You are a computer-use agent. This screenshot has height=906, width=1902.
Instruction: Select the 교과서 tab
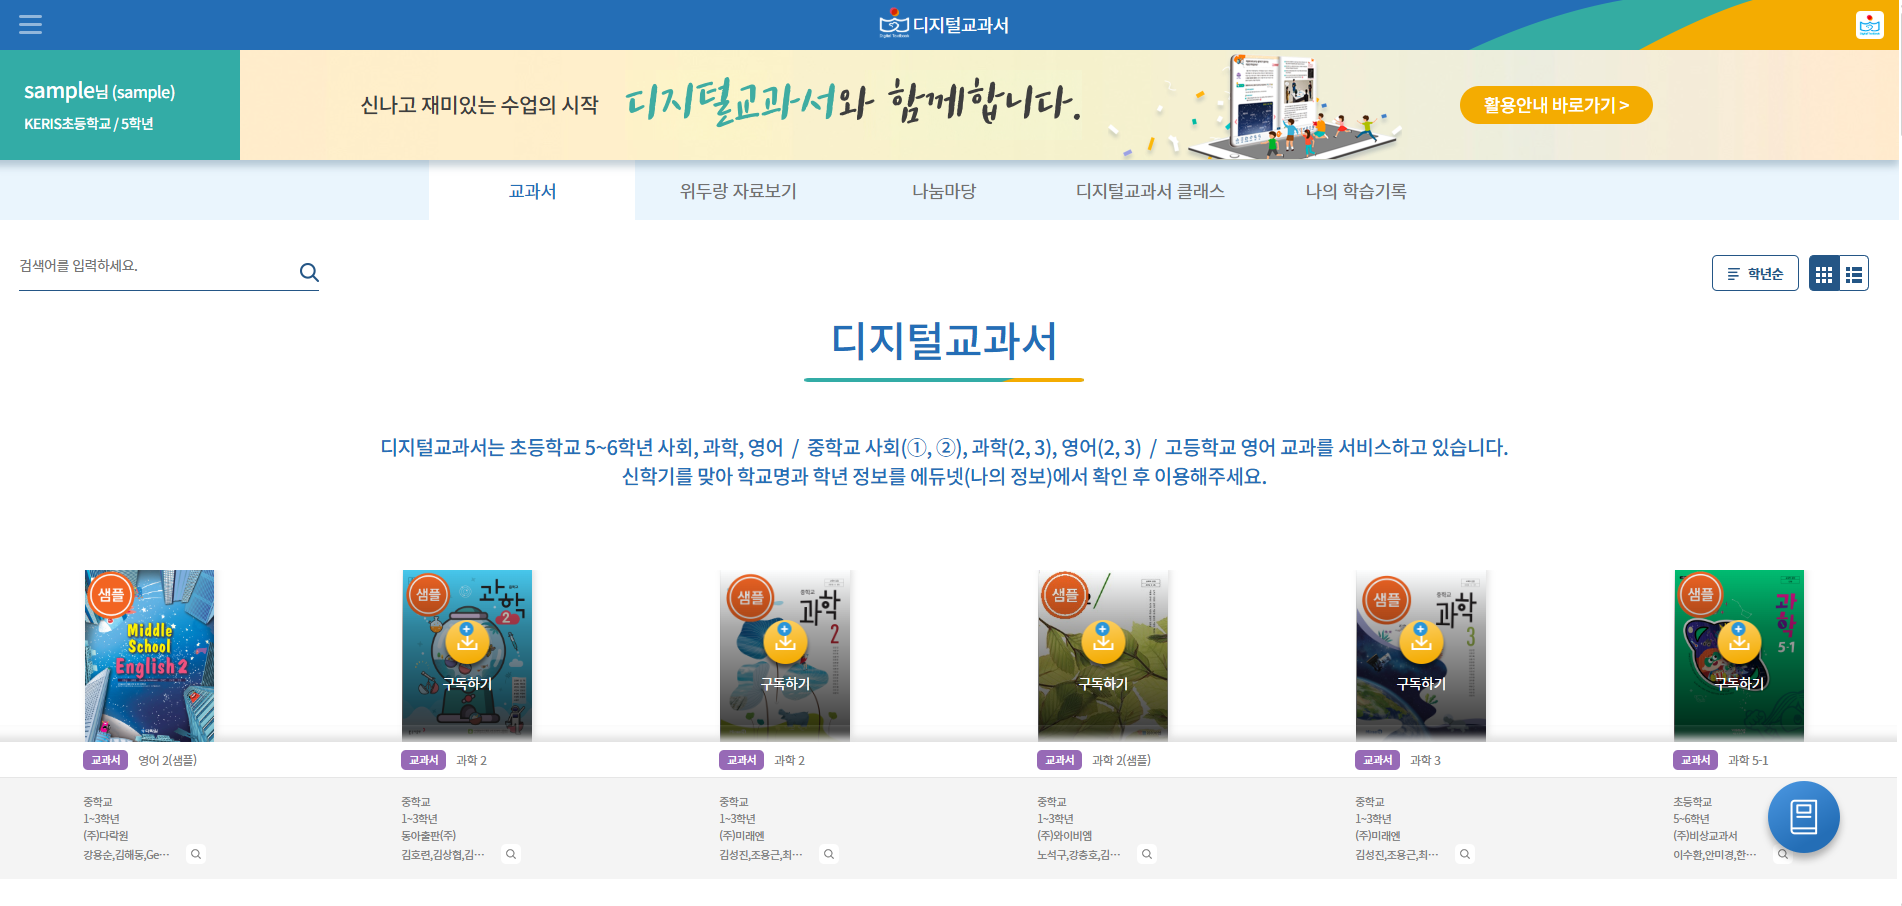point(532,191)
